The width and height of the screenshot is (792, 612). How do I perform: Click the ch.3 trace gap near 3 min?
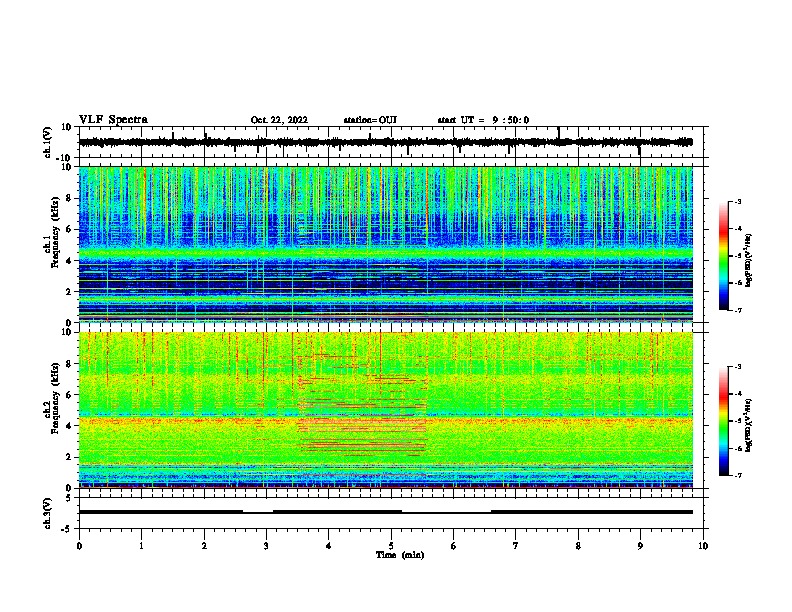coord(258,512)
